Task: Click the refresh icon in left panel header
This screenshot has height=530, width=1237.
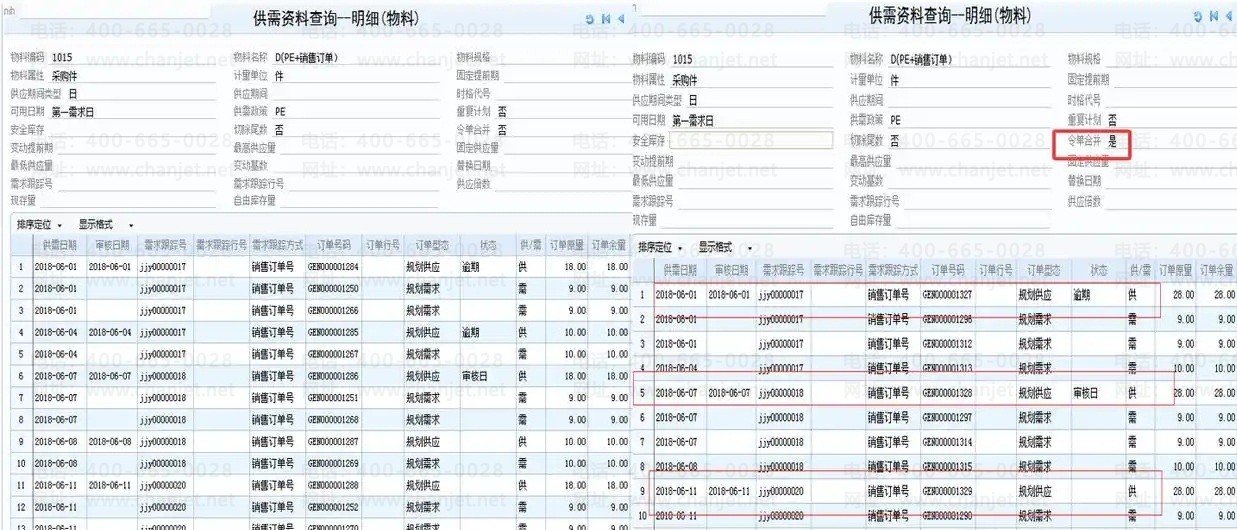Action: [589, 17]
